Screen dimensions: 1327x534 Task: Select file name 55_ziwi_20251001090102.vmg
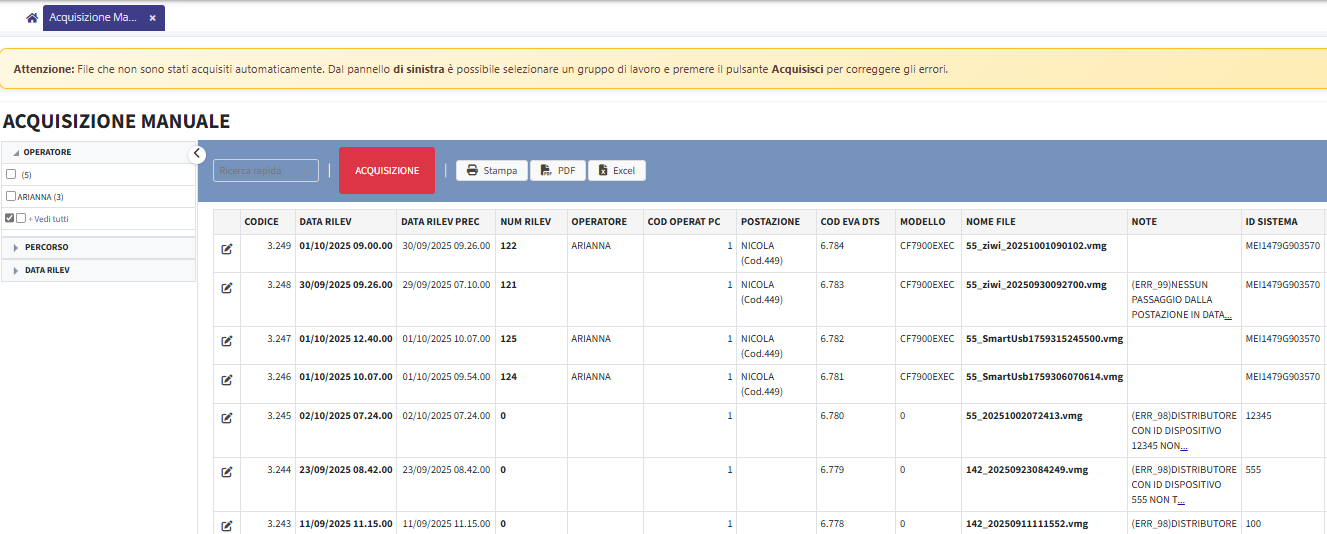pyautogui.click(x=1036, y=245)
